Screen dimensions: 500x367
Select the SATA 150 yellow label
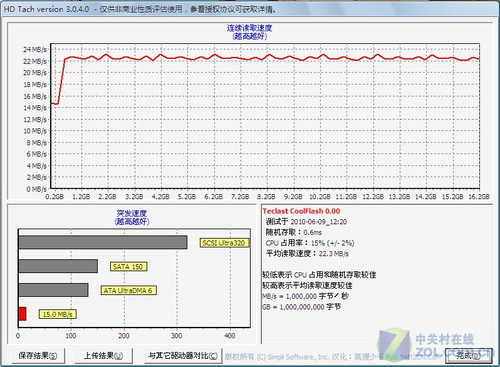click(x=128, y=267)
